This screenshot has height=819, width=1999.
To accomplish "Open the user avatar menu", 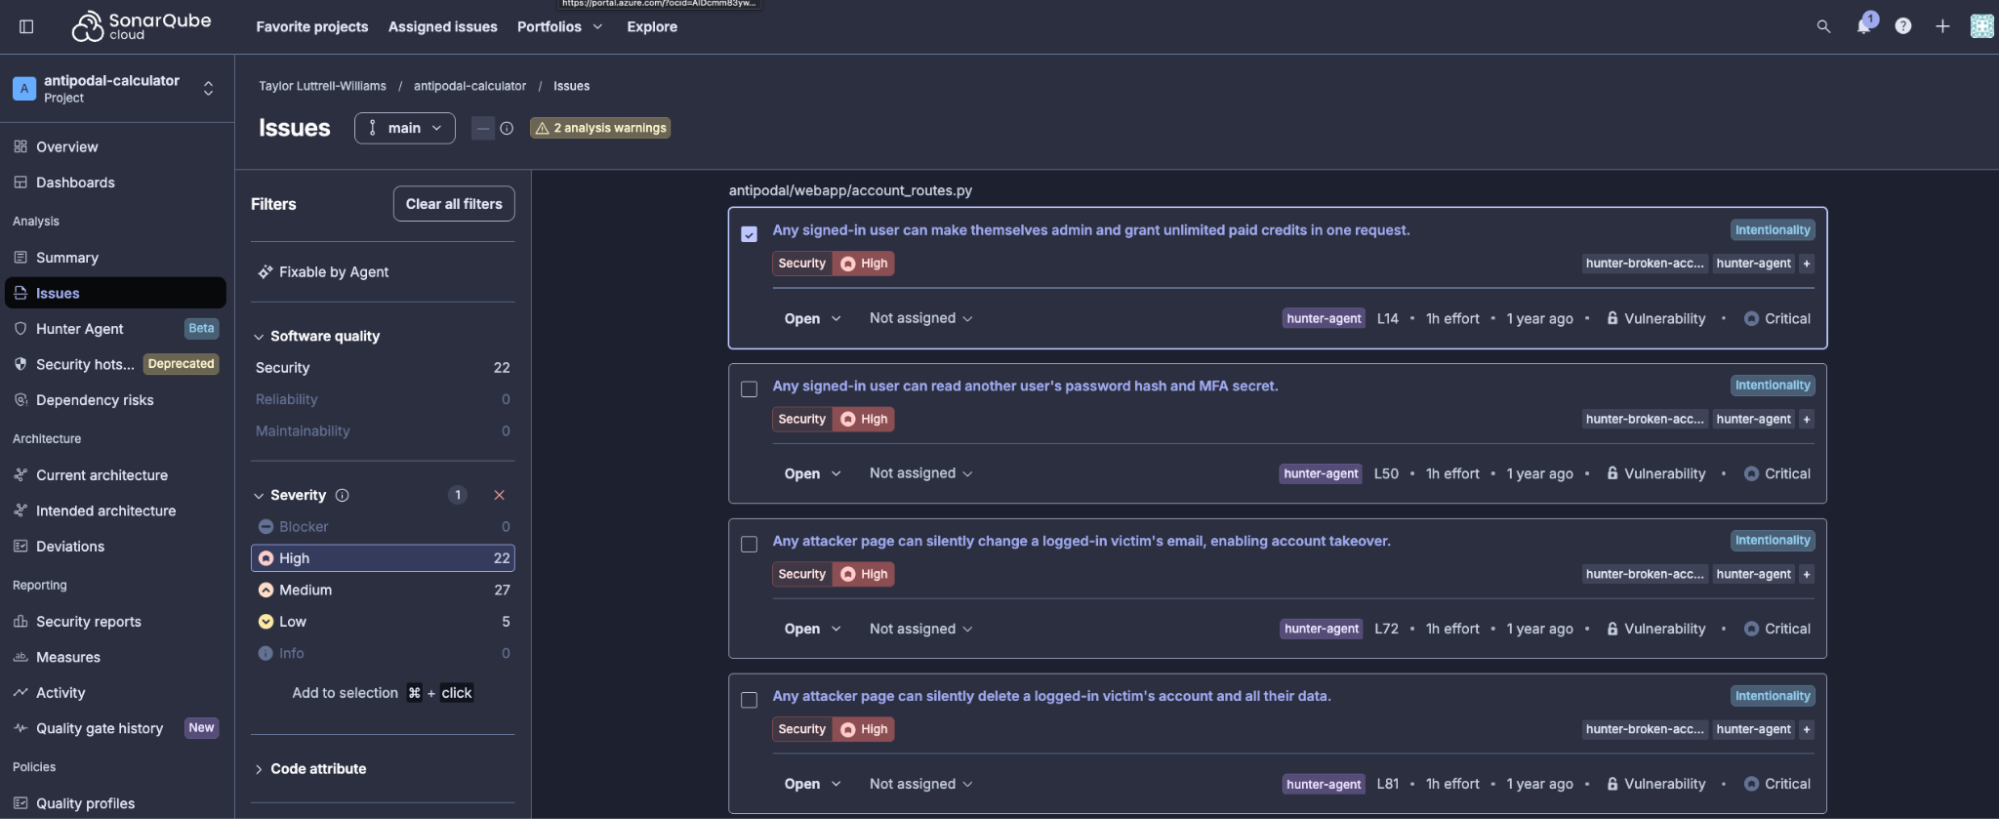I will [1981, 27].
